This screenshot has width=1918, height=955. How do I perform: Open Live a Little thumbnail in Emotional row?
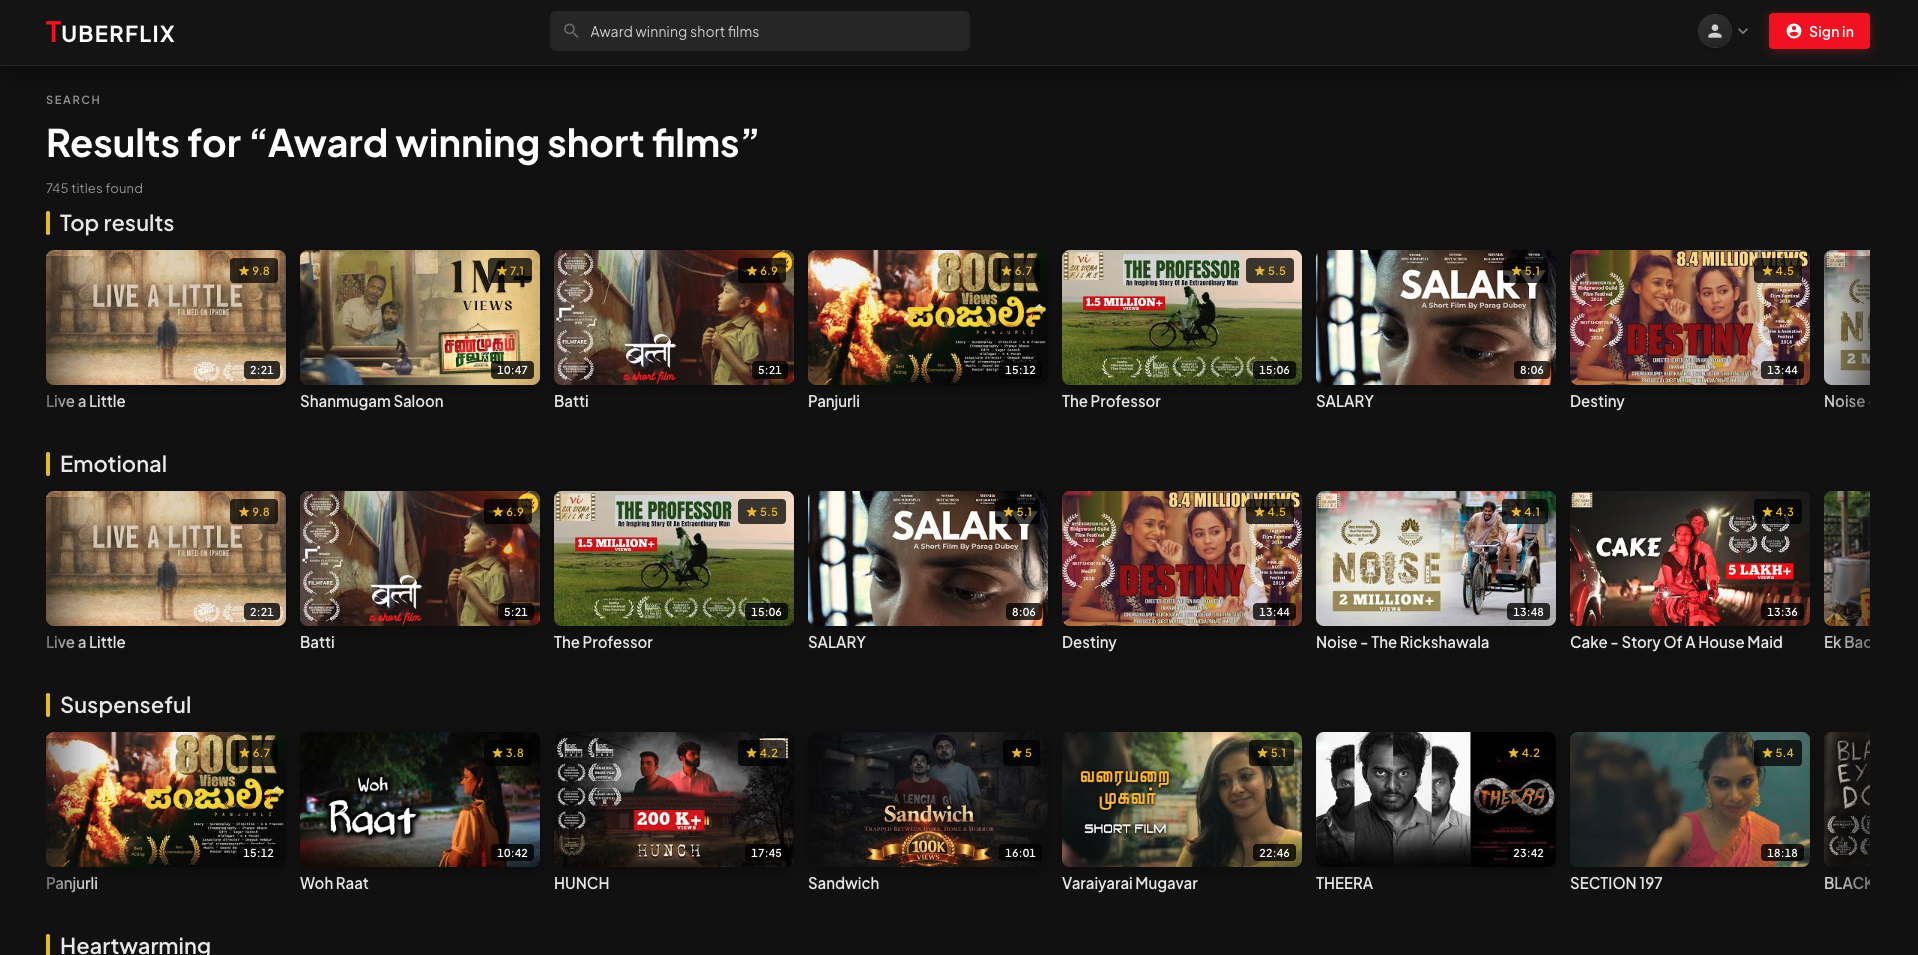click(x=166, y=558)
